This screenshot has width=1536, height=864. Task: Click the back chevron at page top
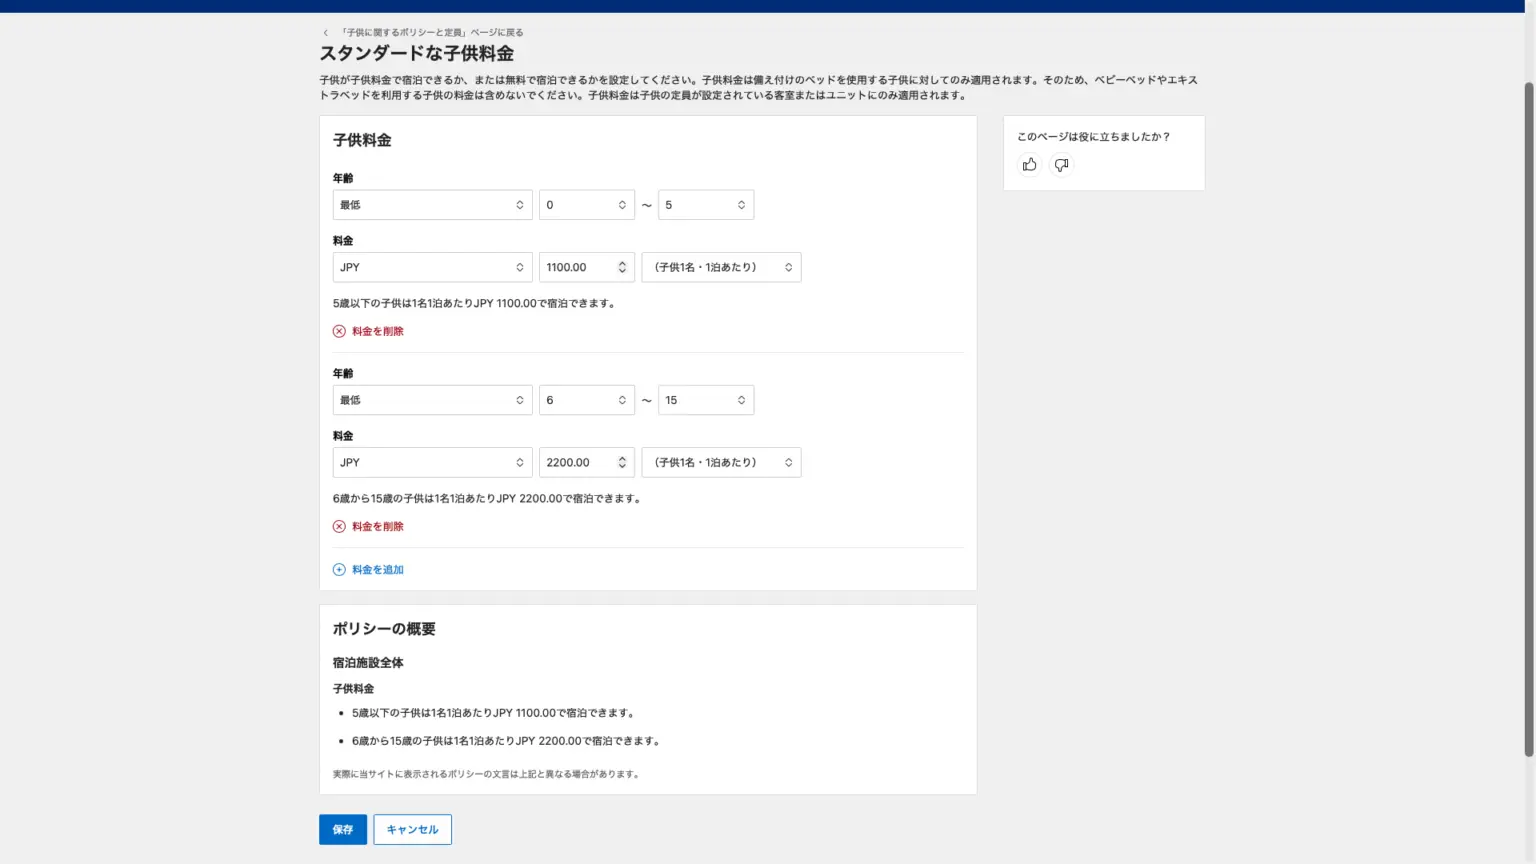326,33
